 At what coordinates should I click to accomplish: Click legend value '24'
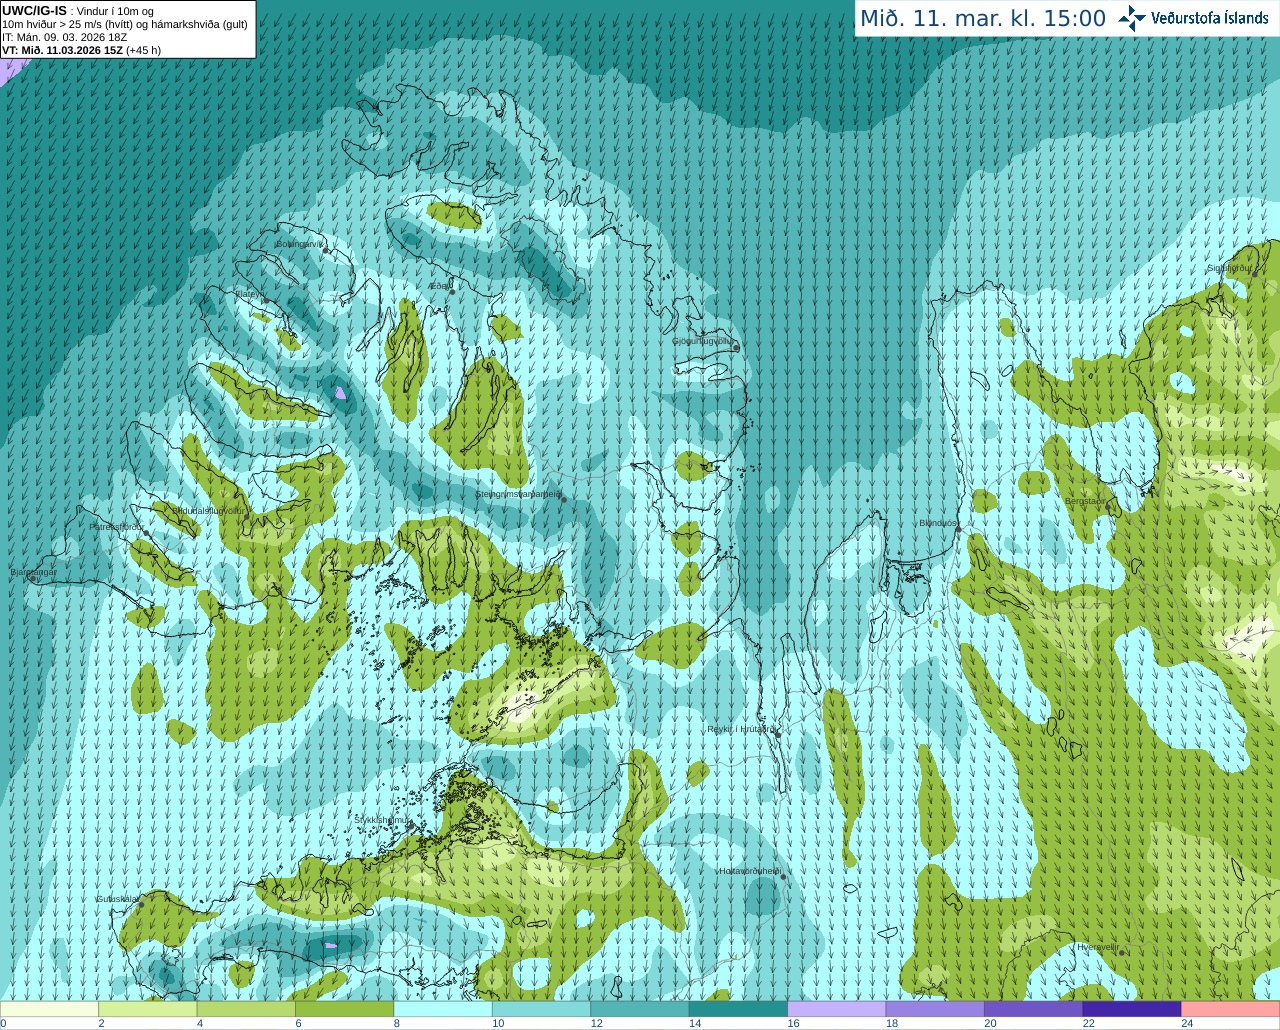pyautogui.click(x=1187, y=1023)
